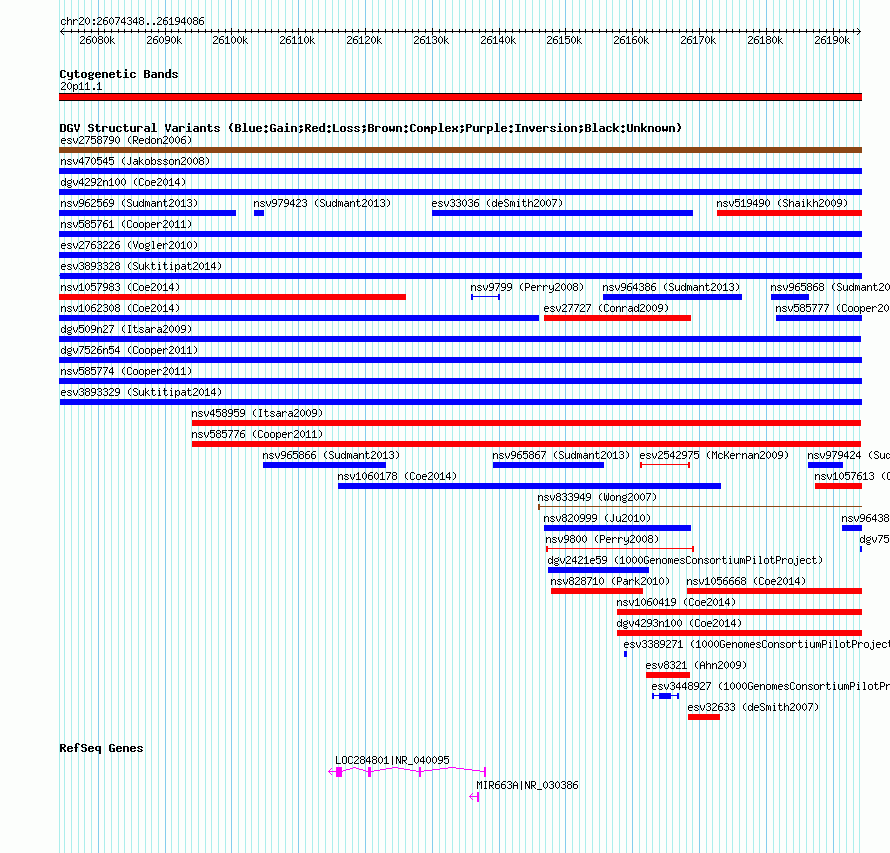The width and height of the screenshot is (890, 853).
Task: Click the nsv965868 variant label
Action: point(830,287)
